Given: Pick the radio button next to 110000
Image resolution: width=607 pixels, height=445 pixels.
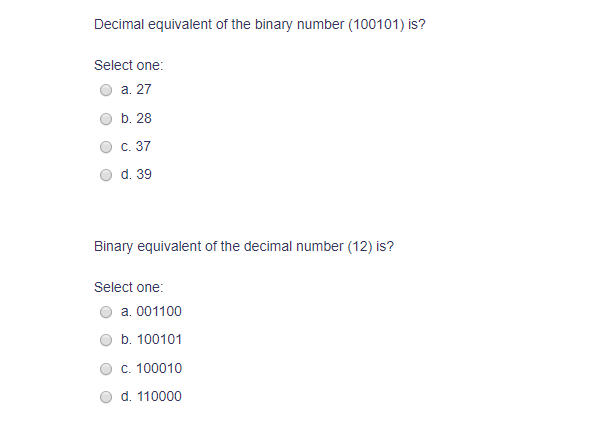Looking at the screenshot, I should click(x=106, y=397).
